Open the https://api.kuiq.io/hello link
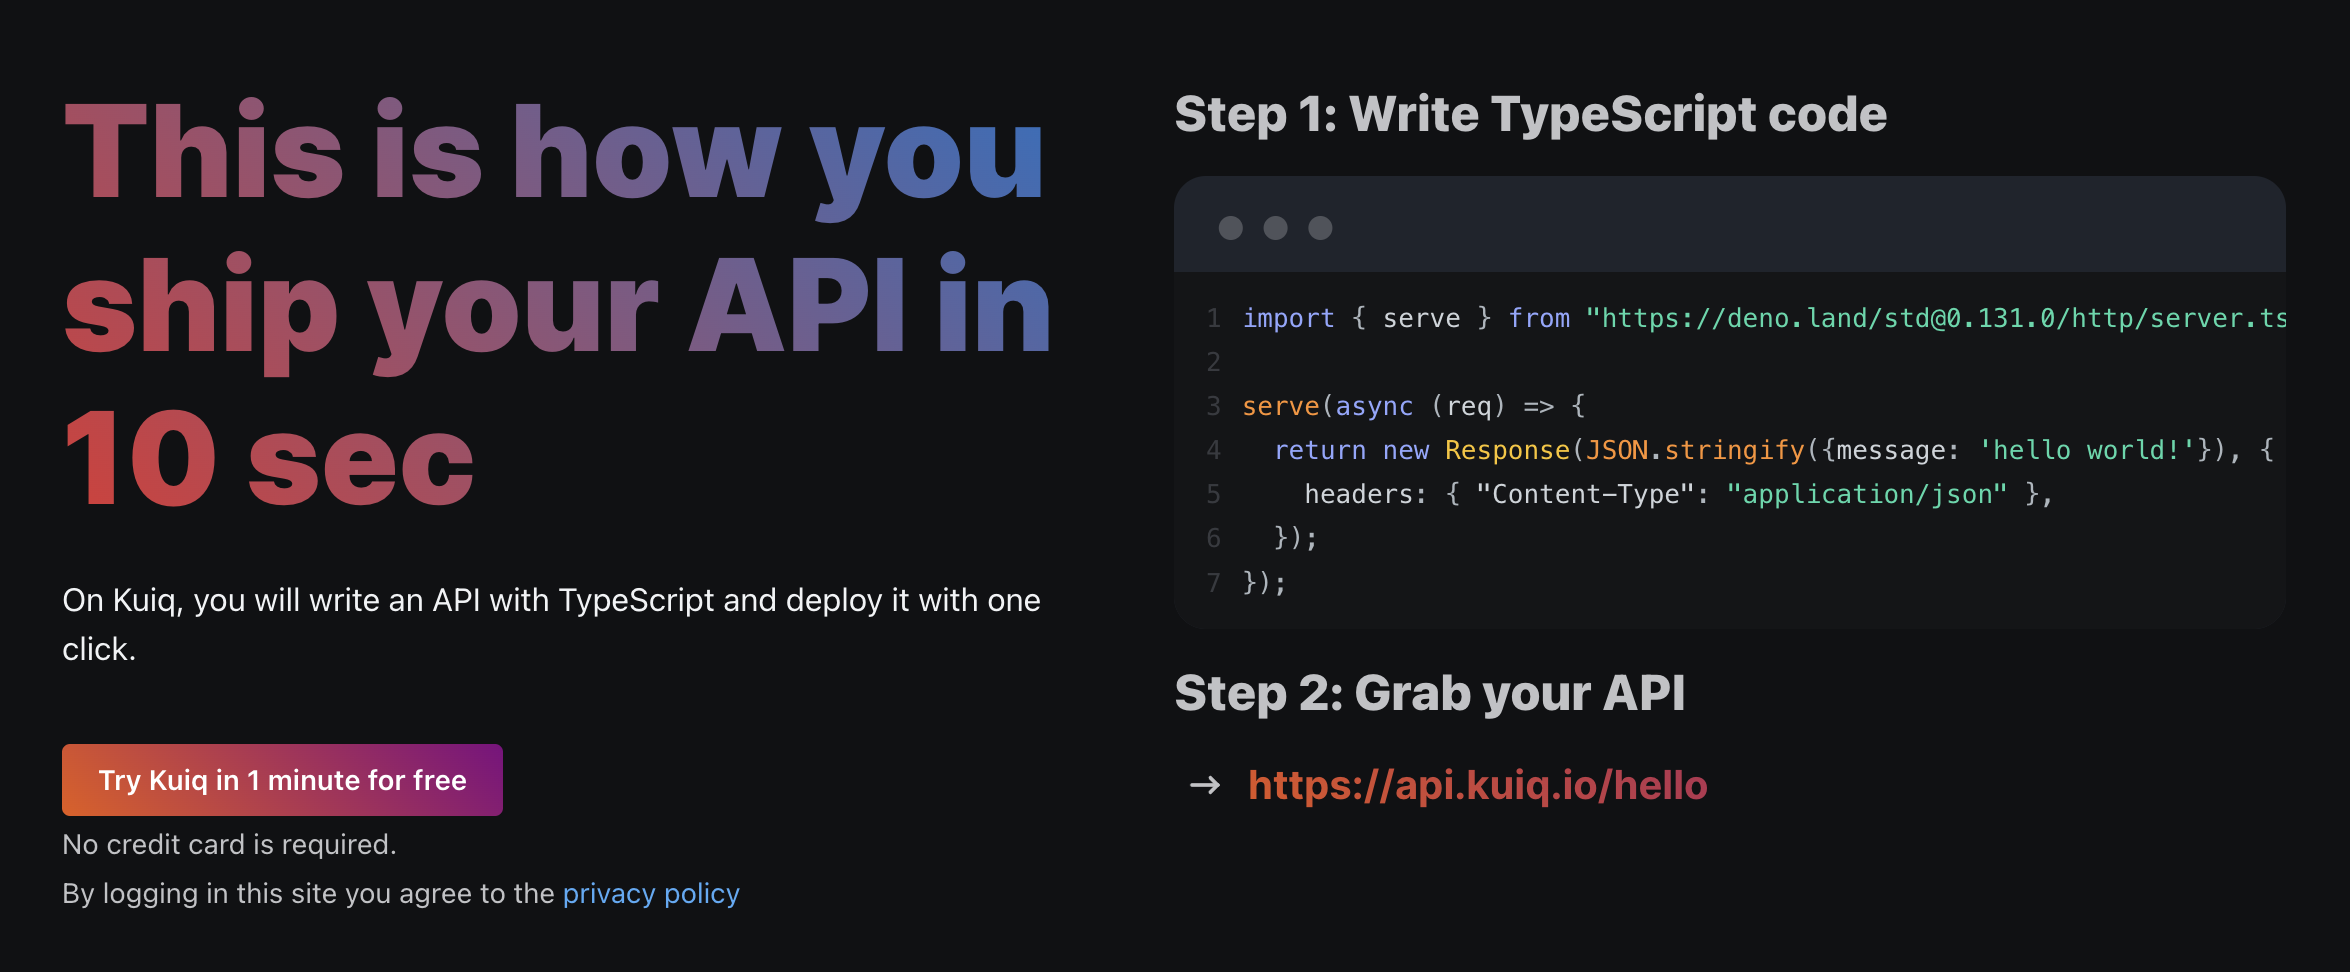Image resolution: width=2350 pixels, height=972 pixels. [x=1477, y=785]
